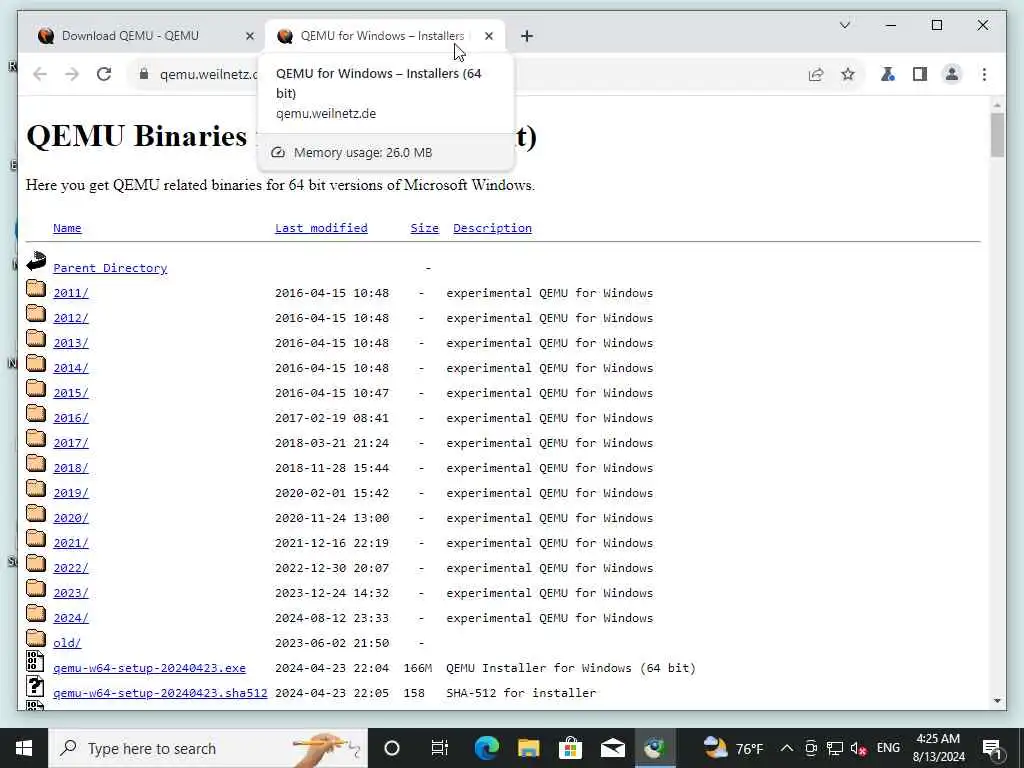Open the 76°F weather widget
This screenshot has width=1024, height=768.
click(733, 748)
